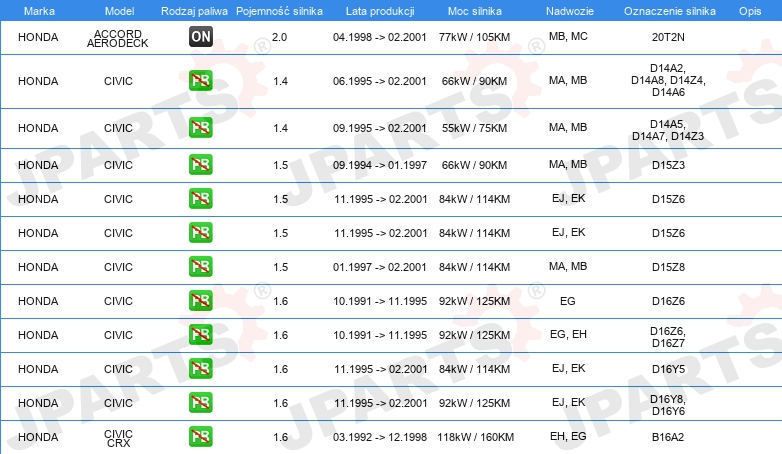This screenshot has width=782, height=454.
Task: Click the ON diesel fuel icon for Accord Aerodeck
Action: tap(201, 36)
